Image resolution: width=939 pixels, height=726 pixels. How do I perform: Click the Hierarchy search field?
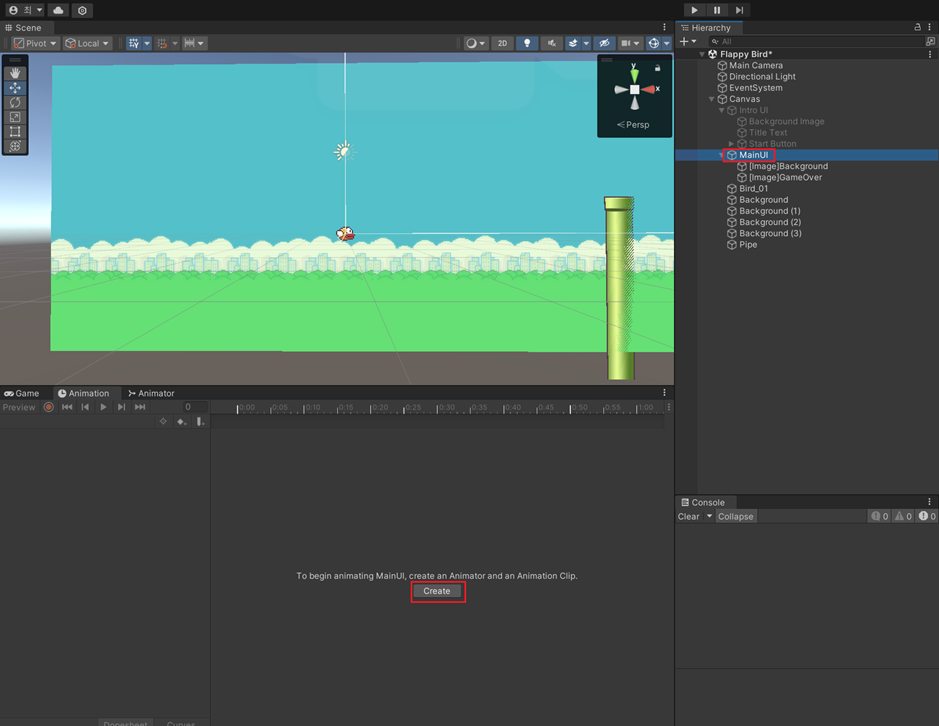click(x=816, y=41)
